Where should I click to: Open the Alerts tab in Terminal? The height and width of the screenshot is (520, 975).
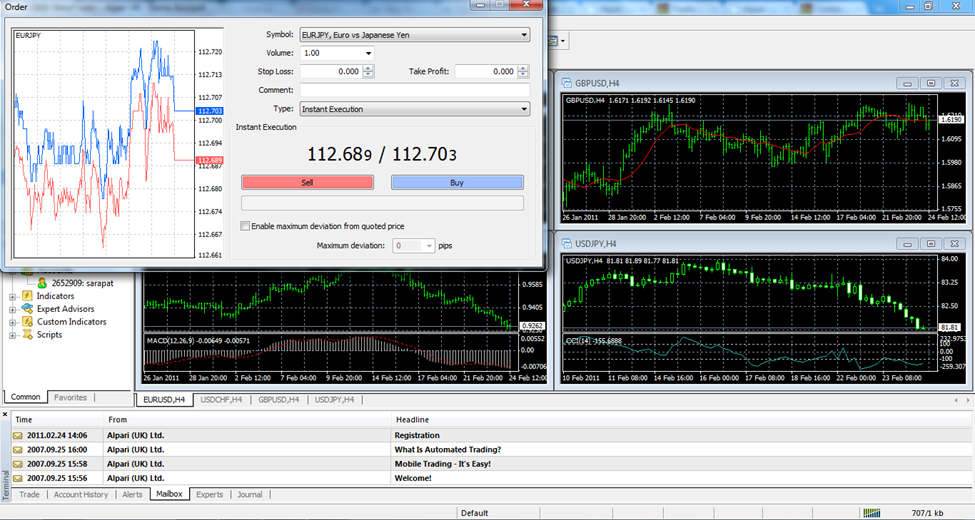(132, 494)
